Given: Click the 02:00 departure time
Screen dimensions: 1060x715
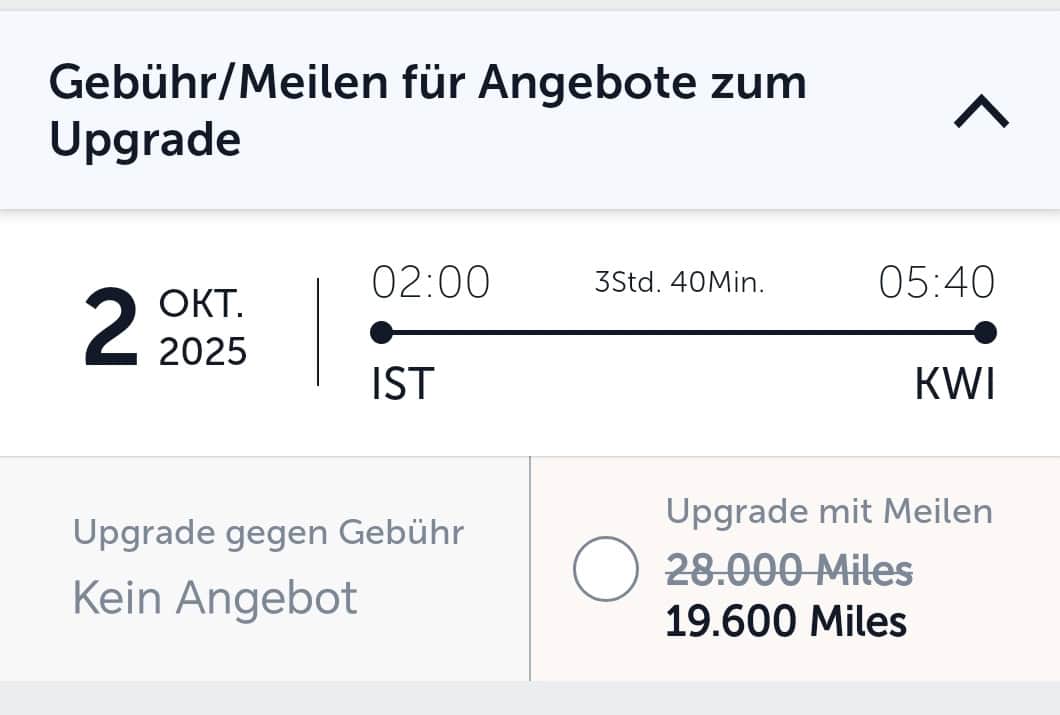Looking at the screenshot, I should click(x=431, y=283).
